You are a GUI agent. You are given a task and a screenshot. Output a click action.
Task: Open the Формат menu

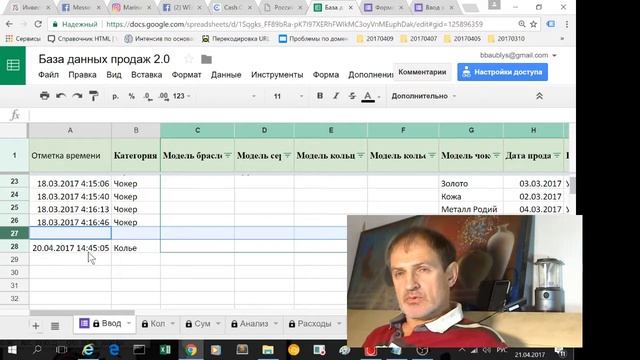click(187, 75)
